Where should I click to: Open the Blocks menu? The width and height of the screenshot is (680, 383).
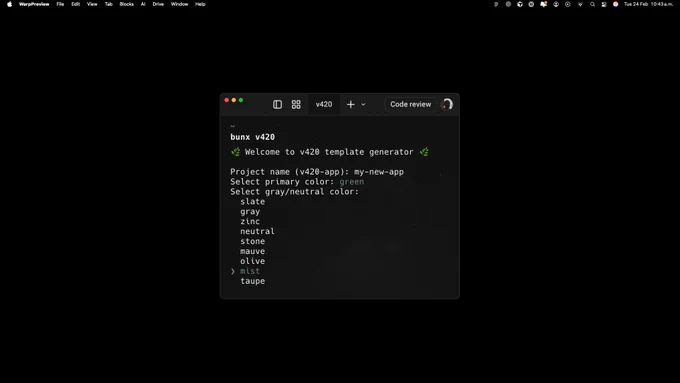127,4
